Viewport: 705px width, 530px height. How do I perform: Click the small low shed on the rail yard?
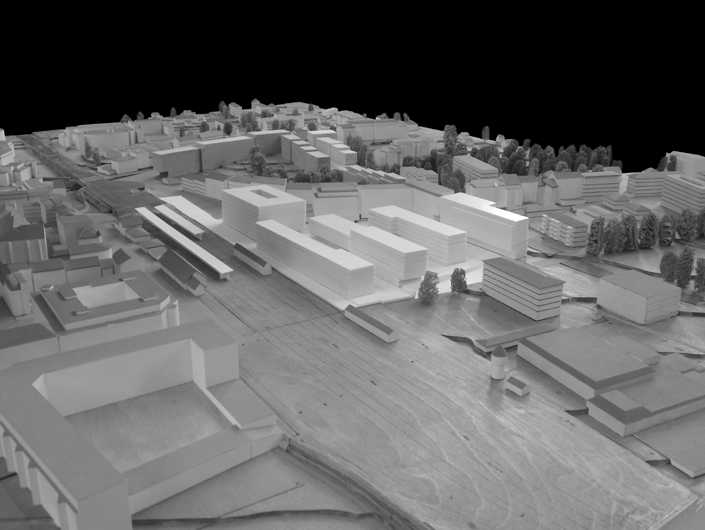pyautogui.click(x=370, y=323)
